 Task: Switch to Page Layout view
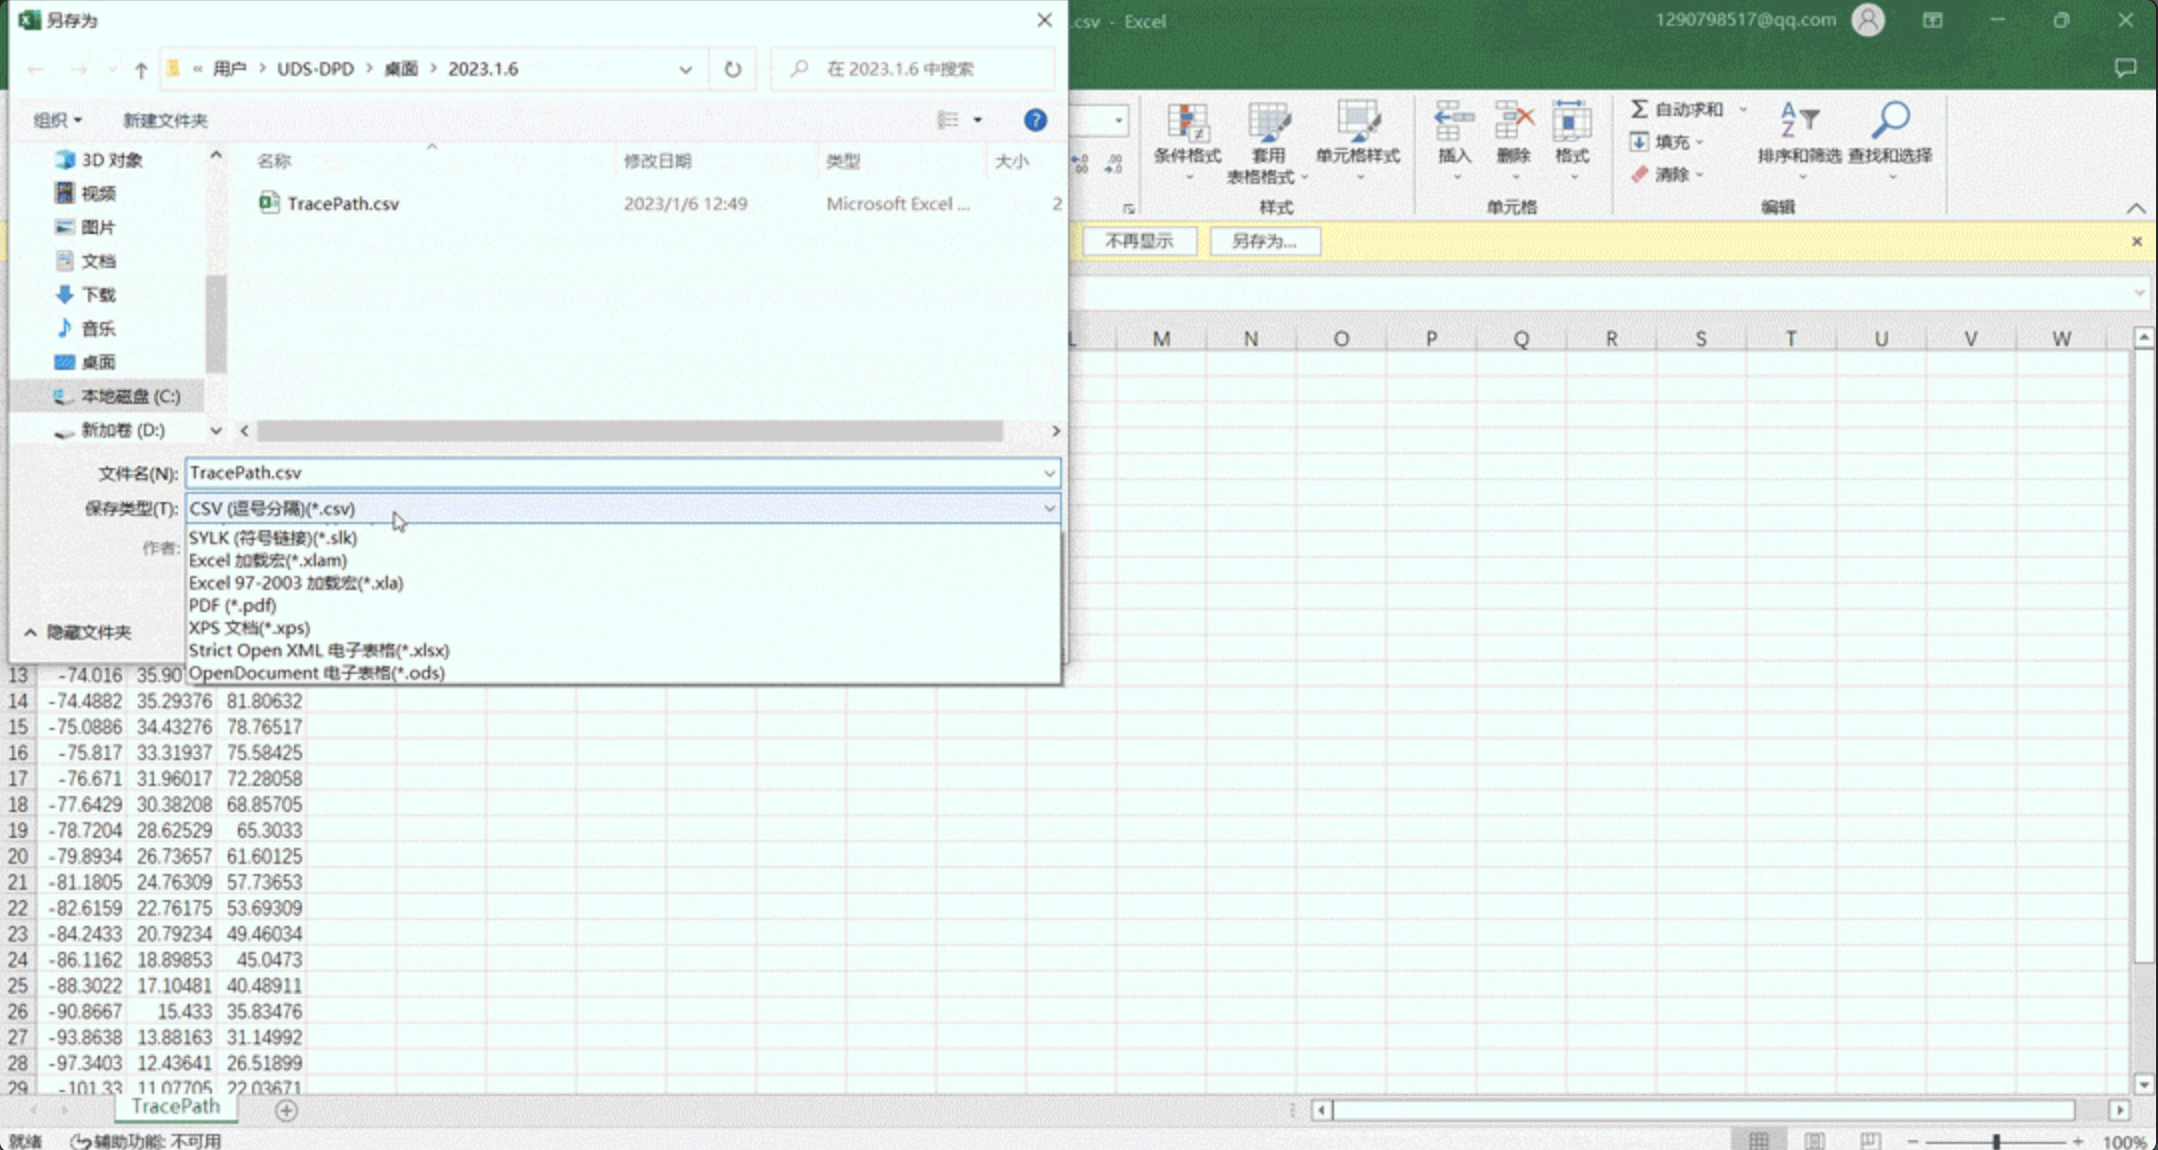[1815, 1141]
